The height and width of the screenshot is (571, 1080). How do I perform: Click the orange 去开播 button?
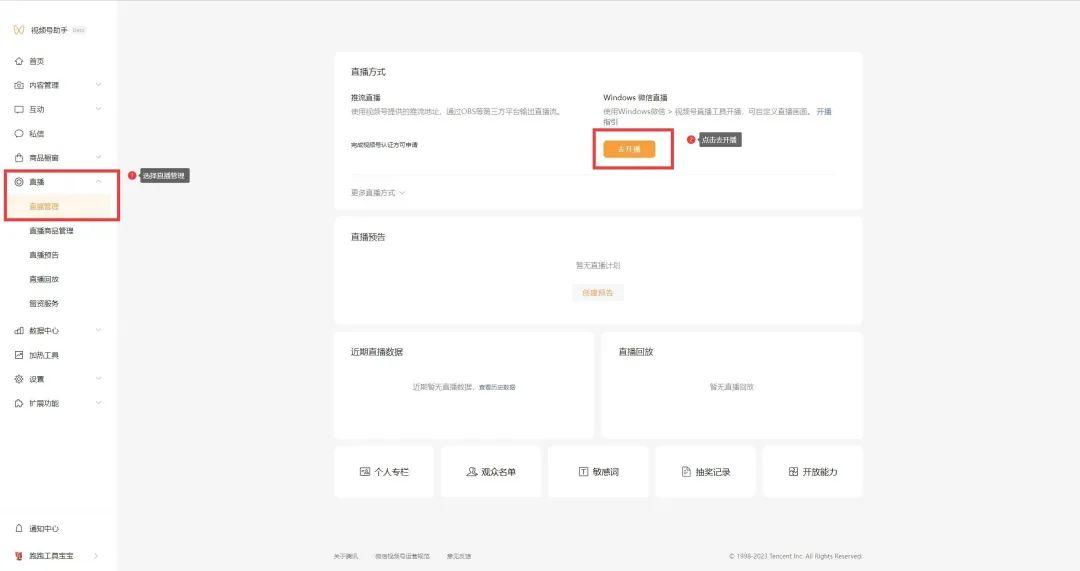[x=629, y=149]
